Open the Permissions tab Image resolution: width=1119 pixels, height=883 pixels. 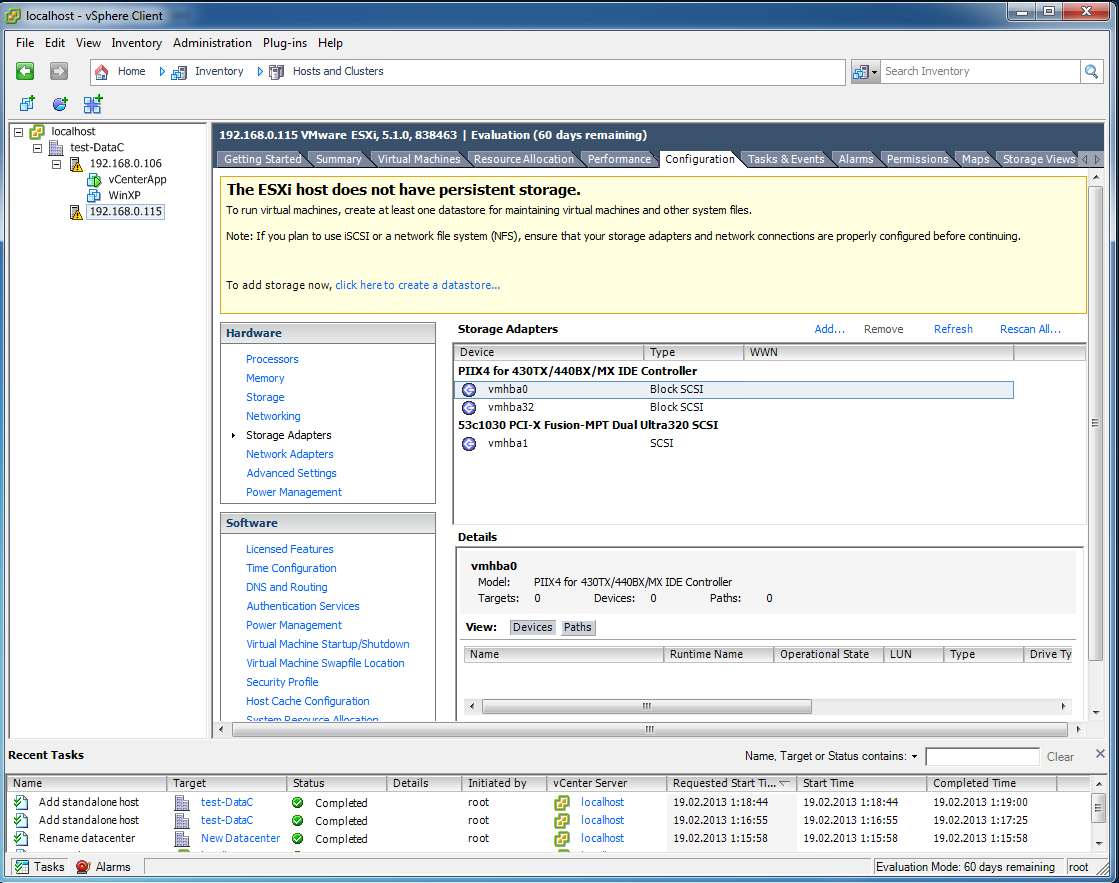917,159
